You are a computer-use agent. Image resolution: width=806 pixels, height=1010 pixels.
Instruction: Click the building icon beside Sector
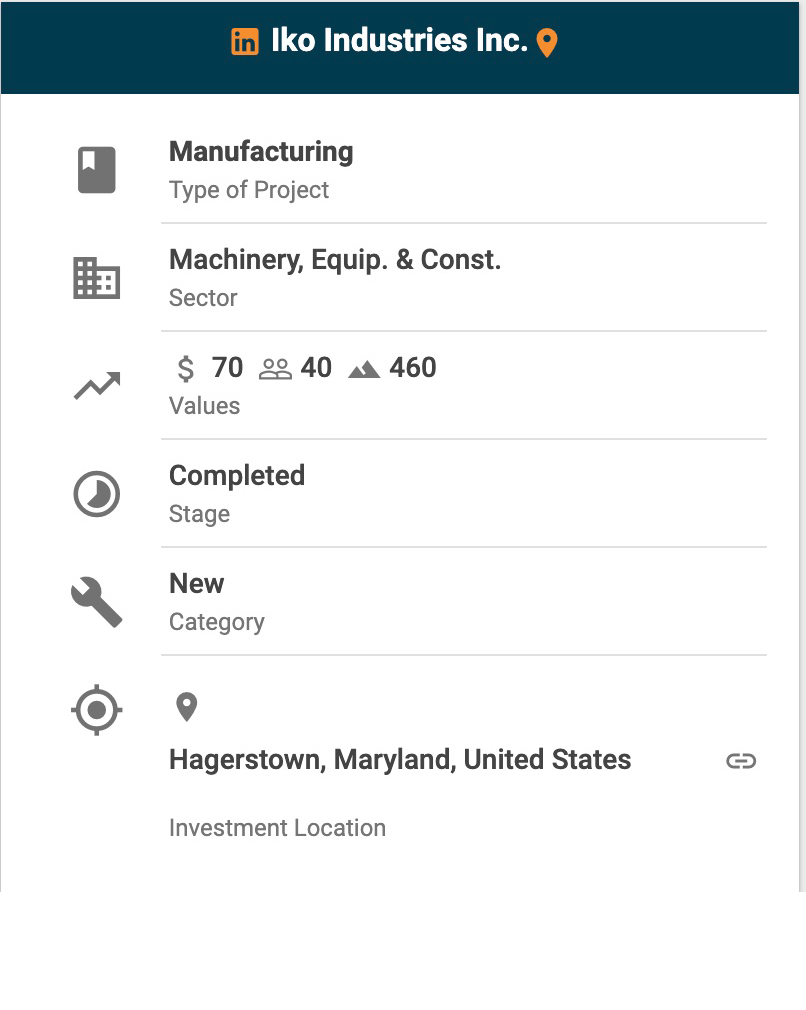click(97, 278)
